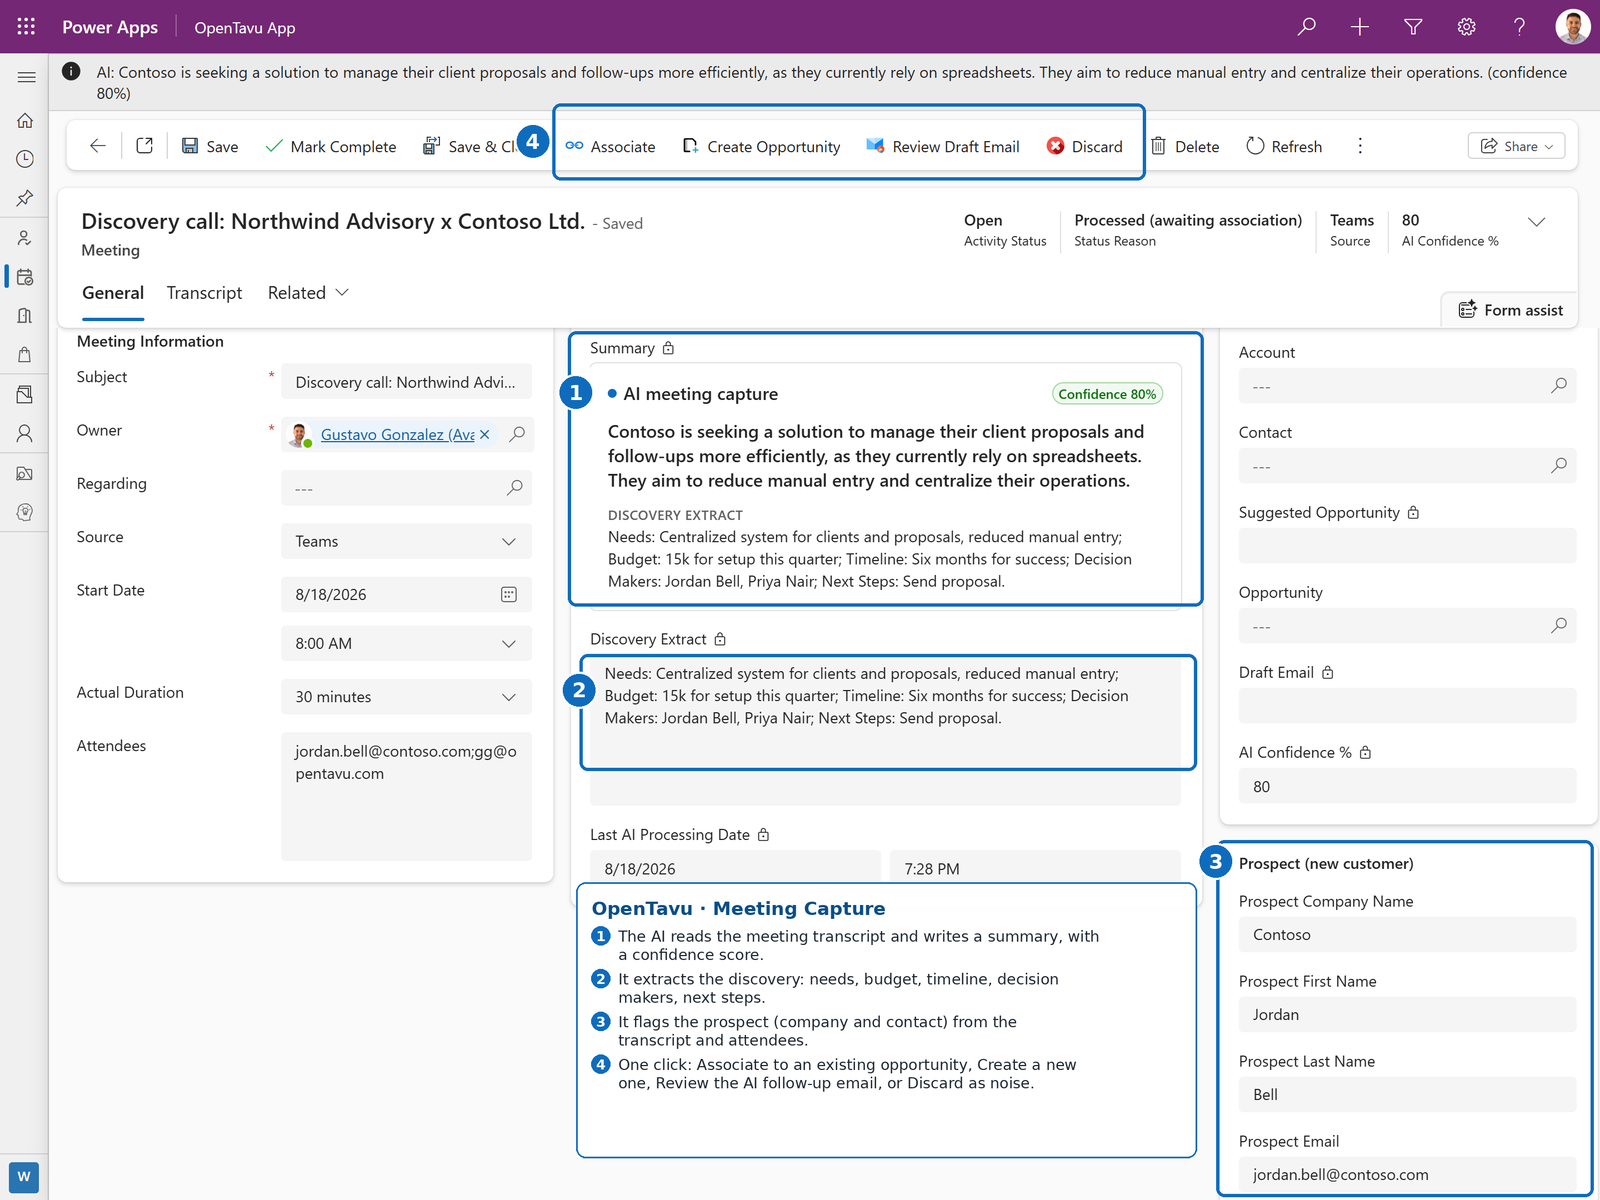Screen dimensions: 1600x1200
Task: Search the Account lookup
Action: point(1559,386)
